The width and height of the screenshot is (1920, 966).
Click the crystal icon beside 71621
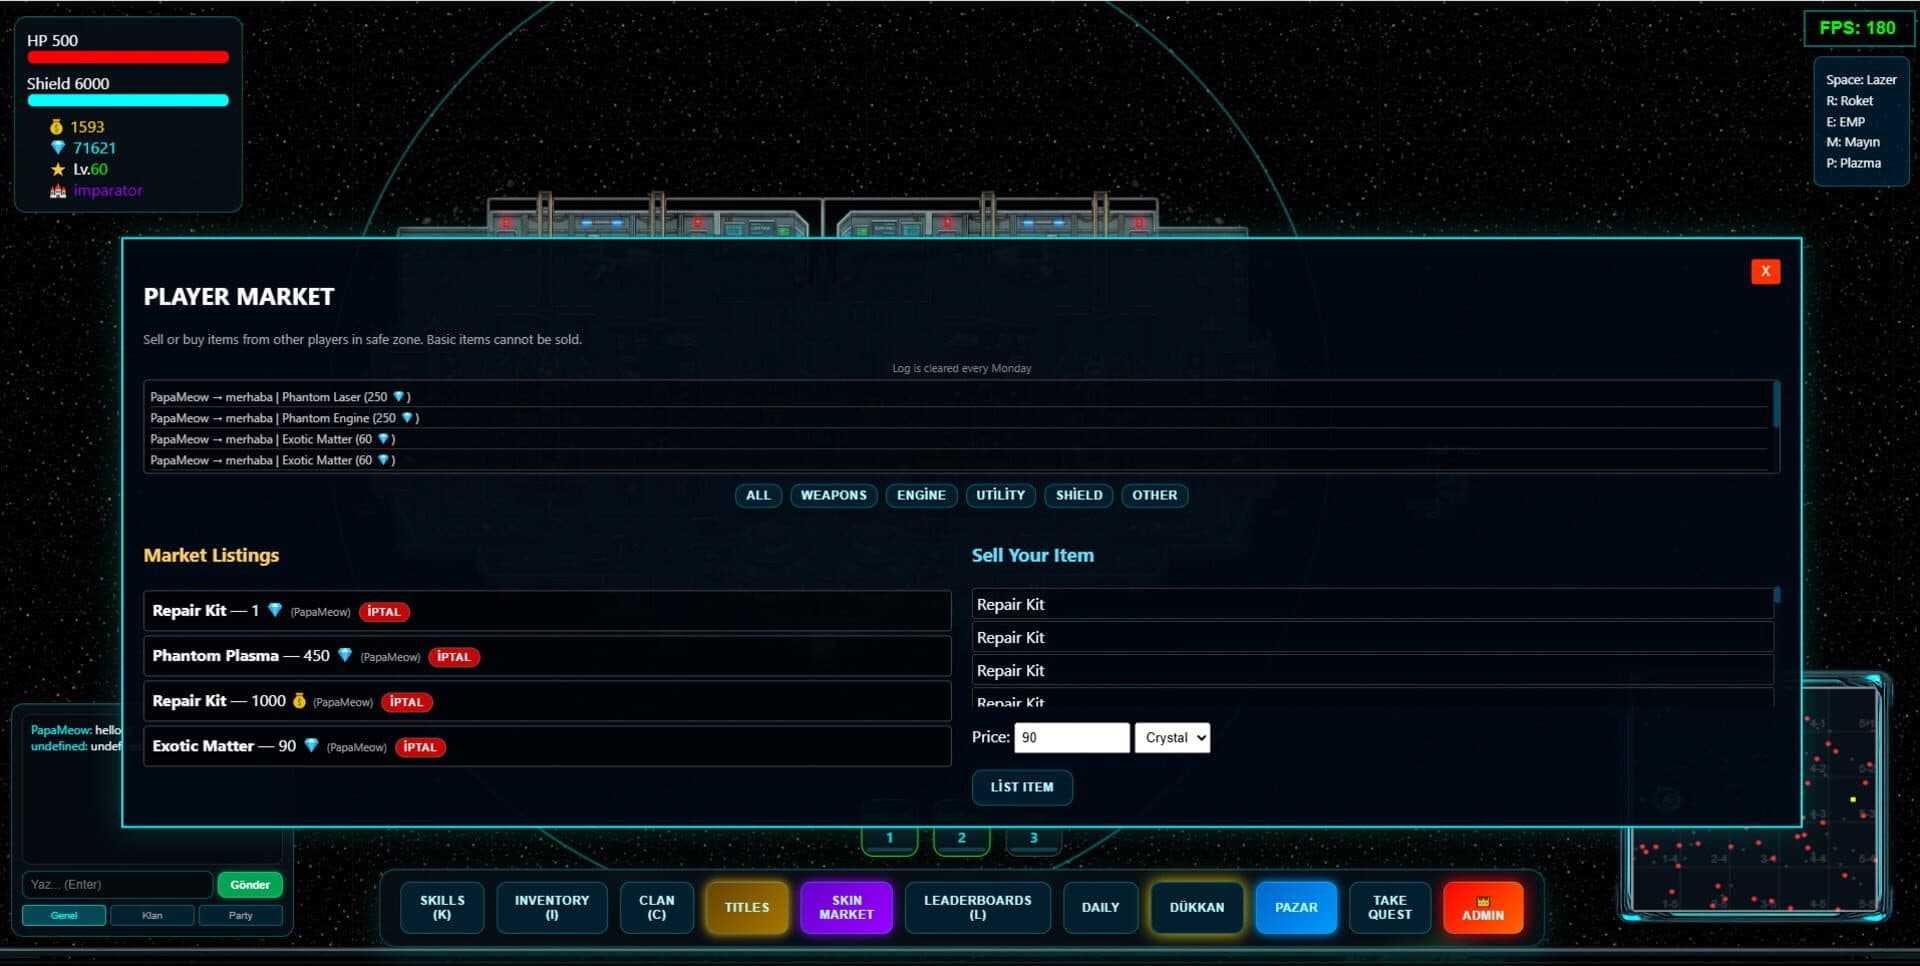[x=57, y=148]
